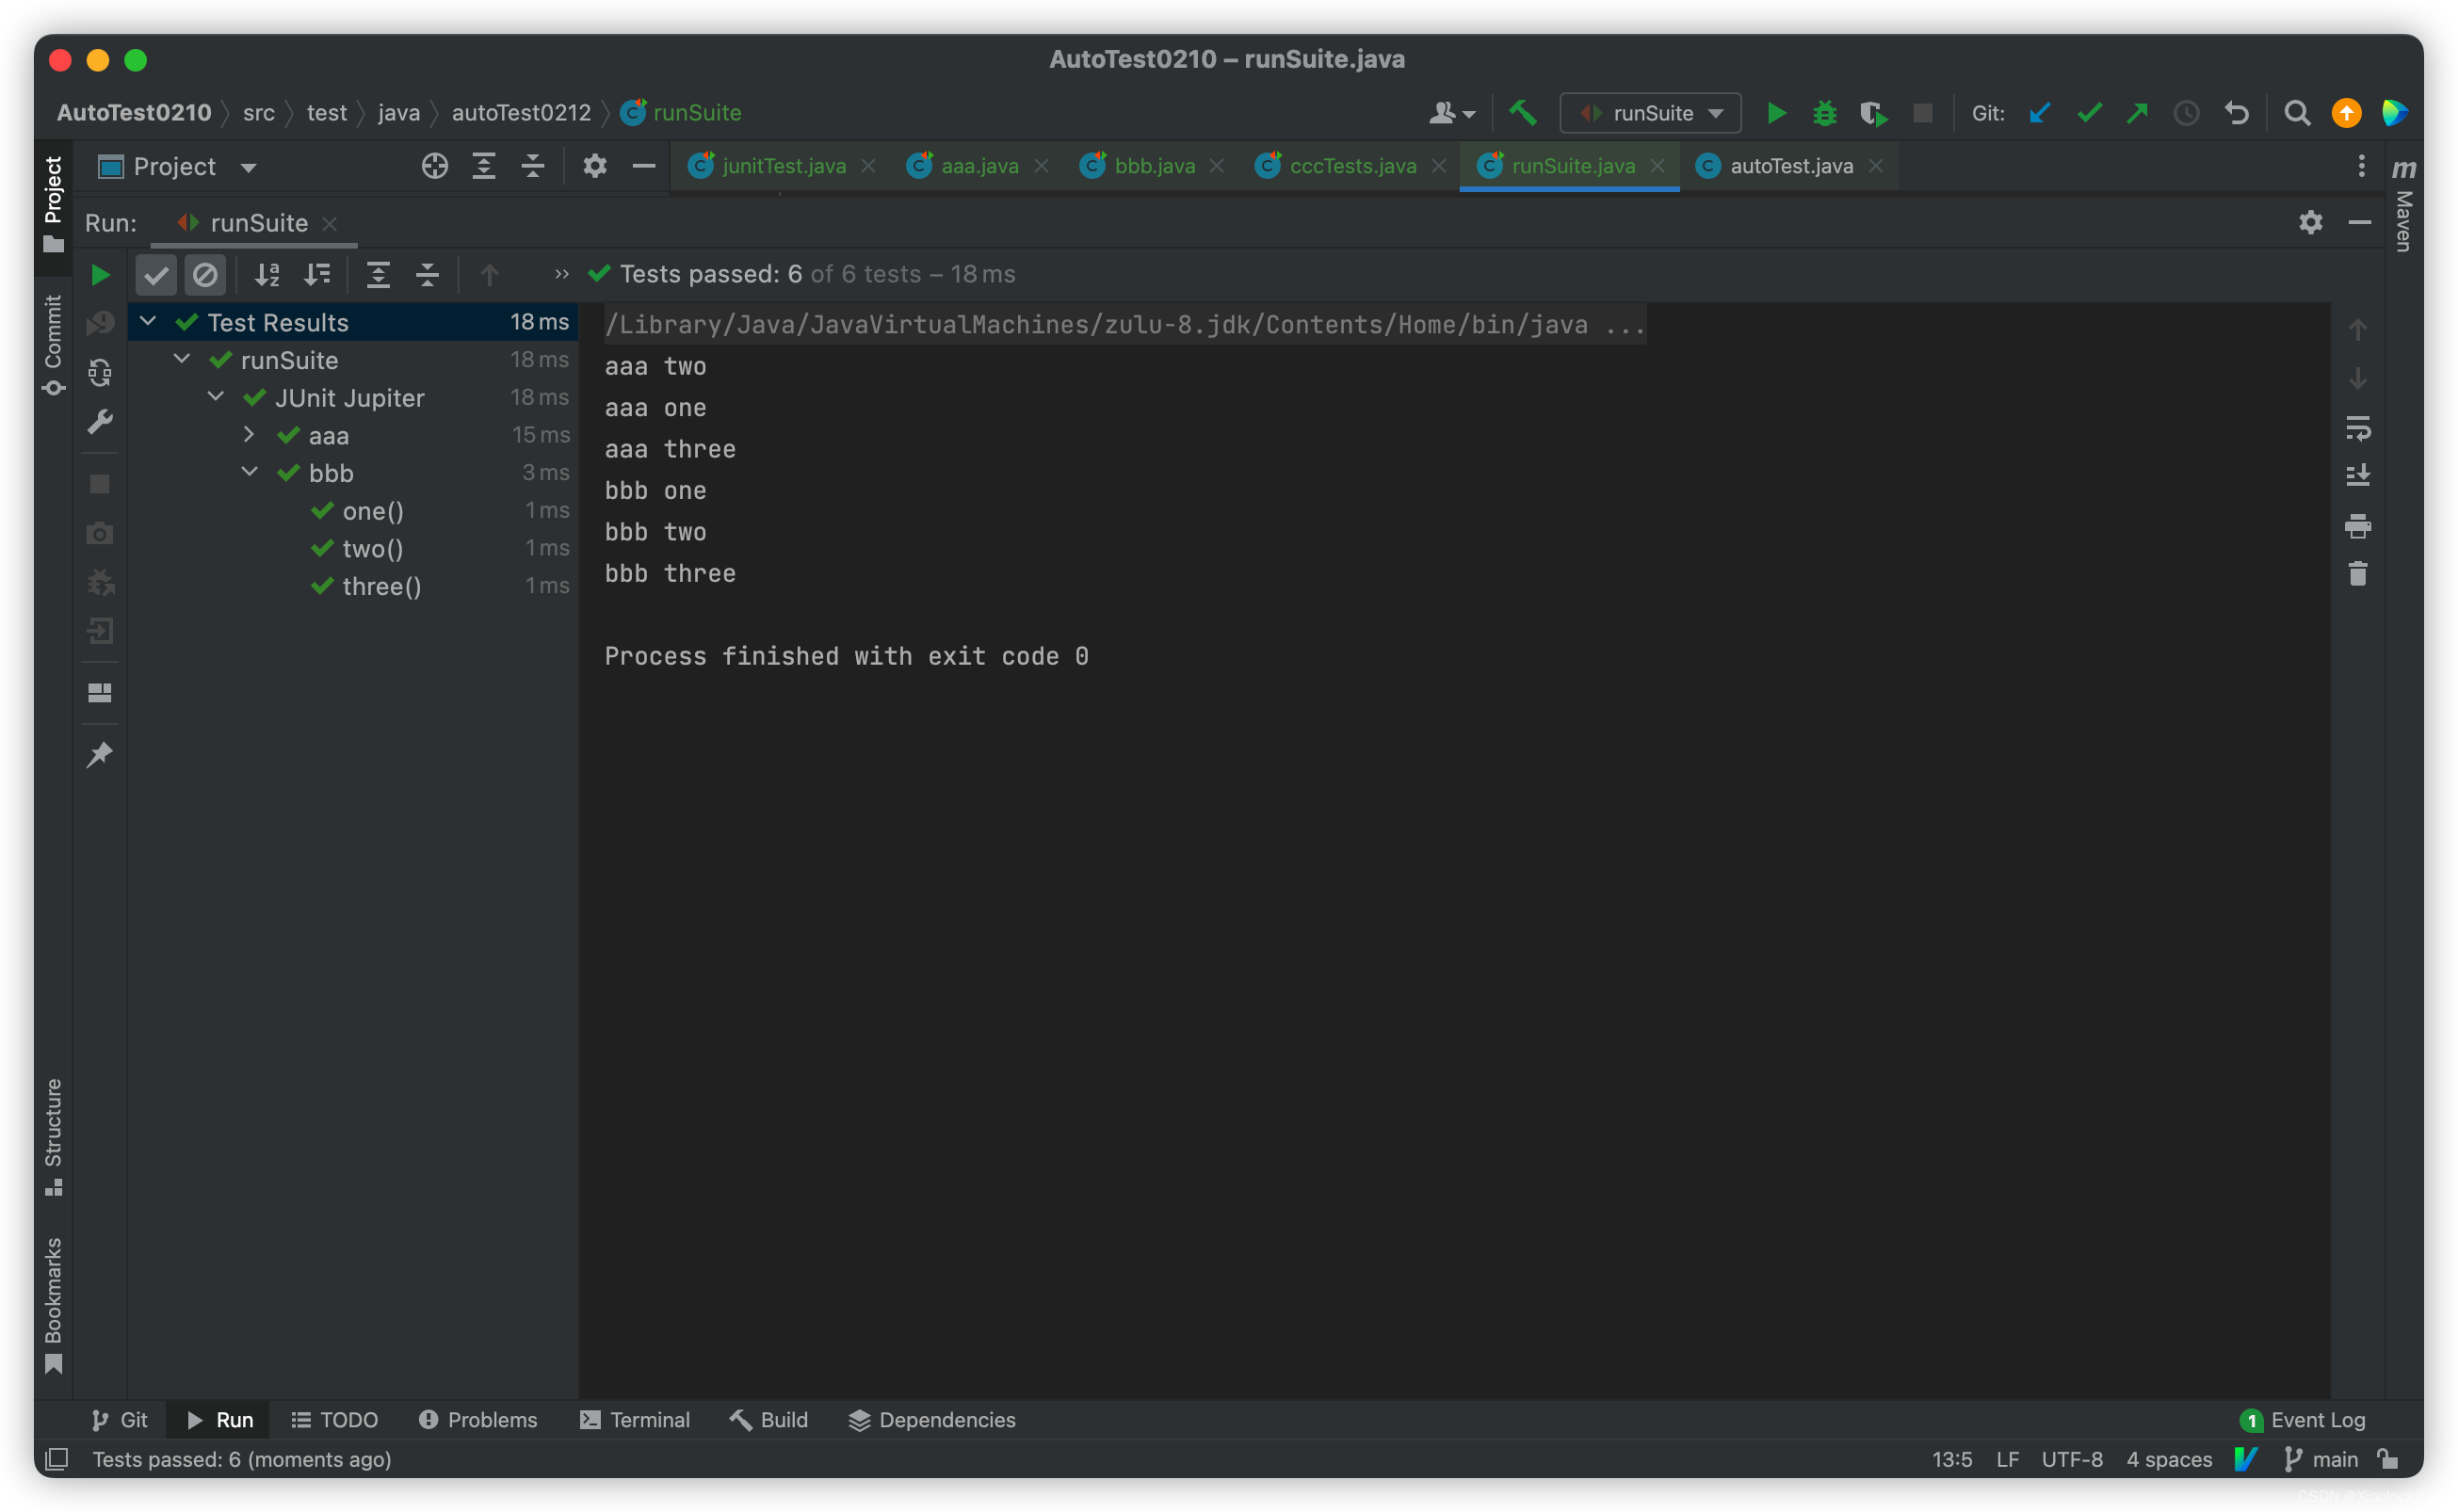
Task: Expand all test results in Run toolbar
Action: click(378, 274)
